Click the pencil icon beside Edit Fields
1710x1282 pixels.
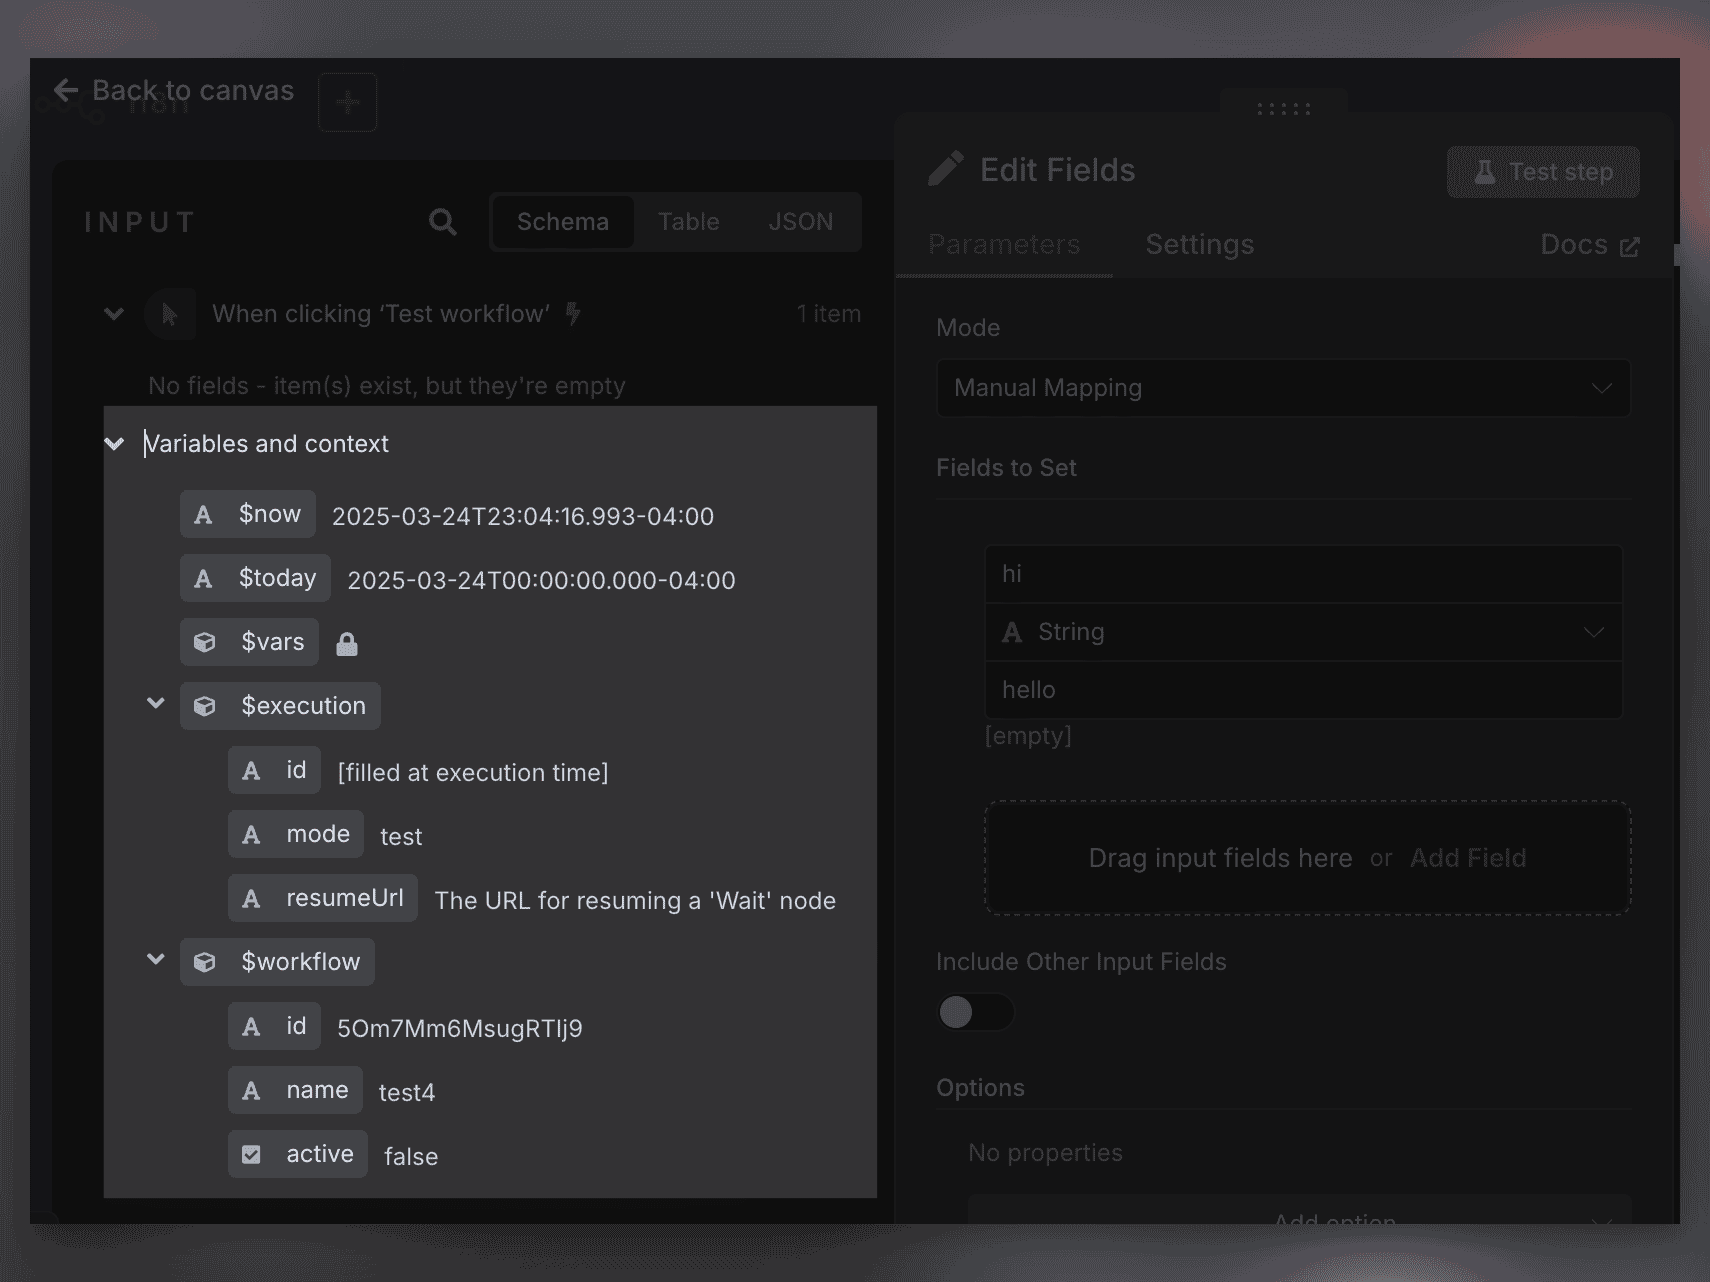coord(947,168)
